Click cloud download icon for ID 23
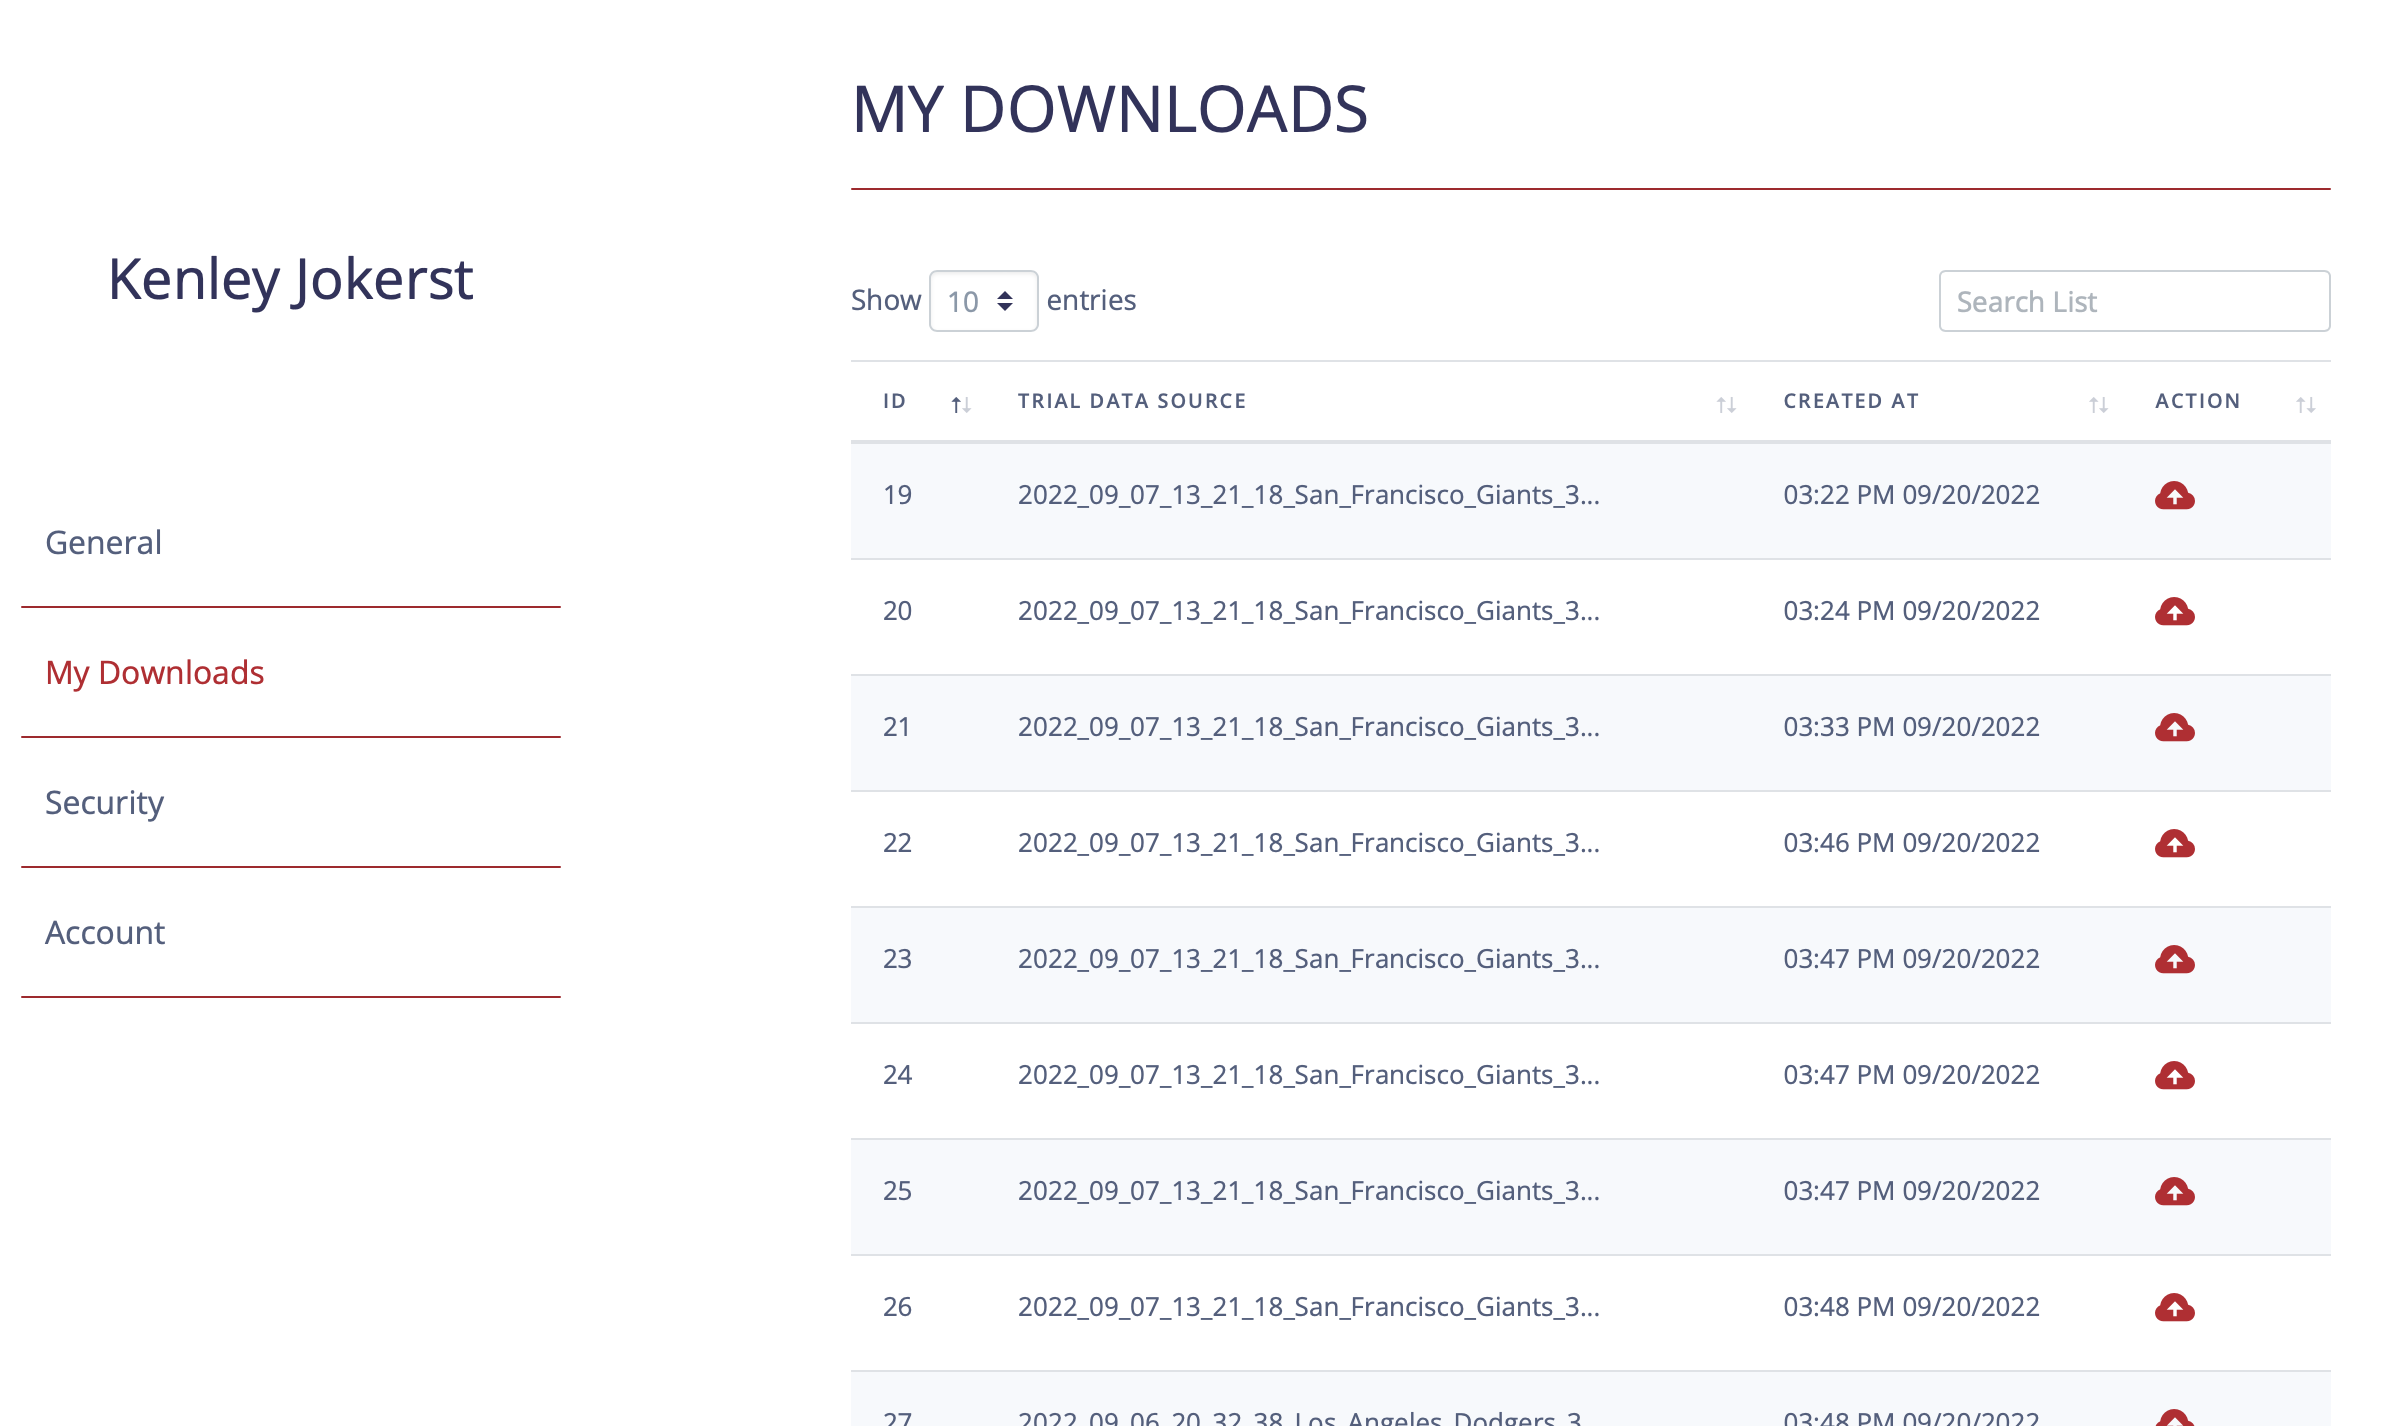The image size is (2386, 1426). 2174,960
